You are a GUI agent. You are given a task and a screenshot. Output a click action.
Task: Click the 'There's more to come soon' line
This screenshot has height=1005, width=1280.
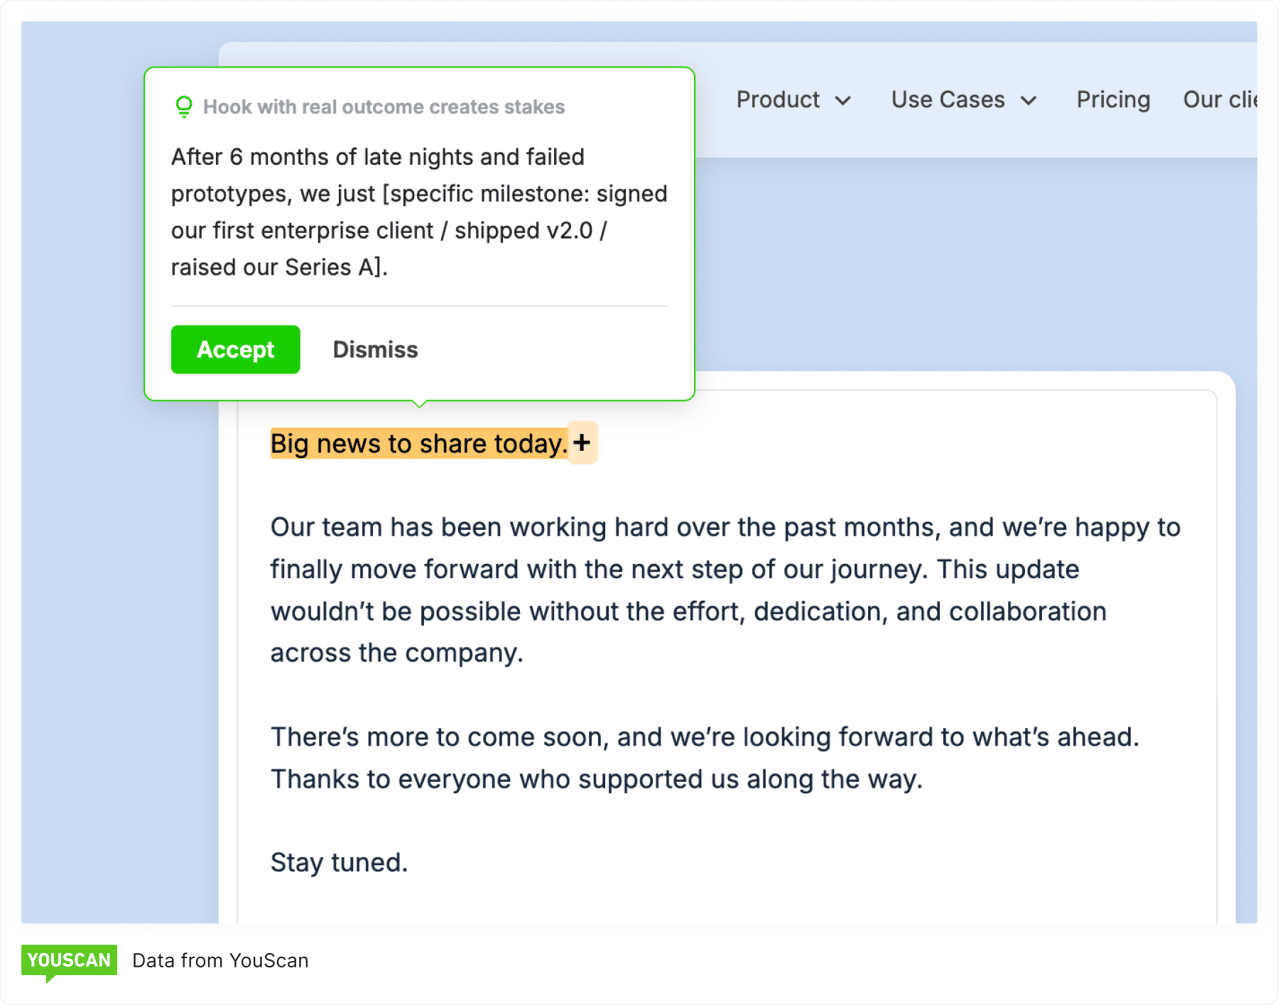704,737
